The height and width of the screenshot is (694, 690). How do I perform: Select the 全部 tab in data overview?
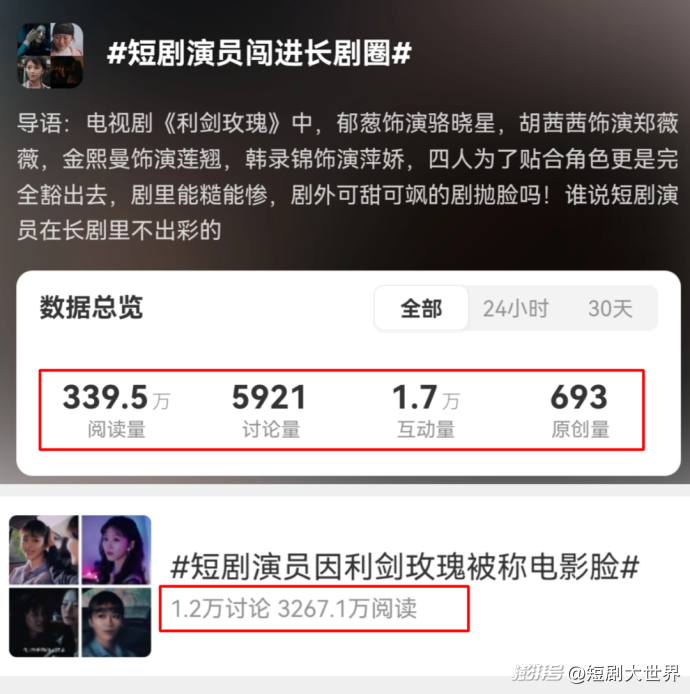coord(421,308)
